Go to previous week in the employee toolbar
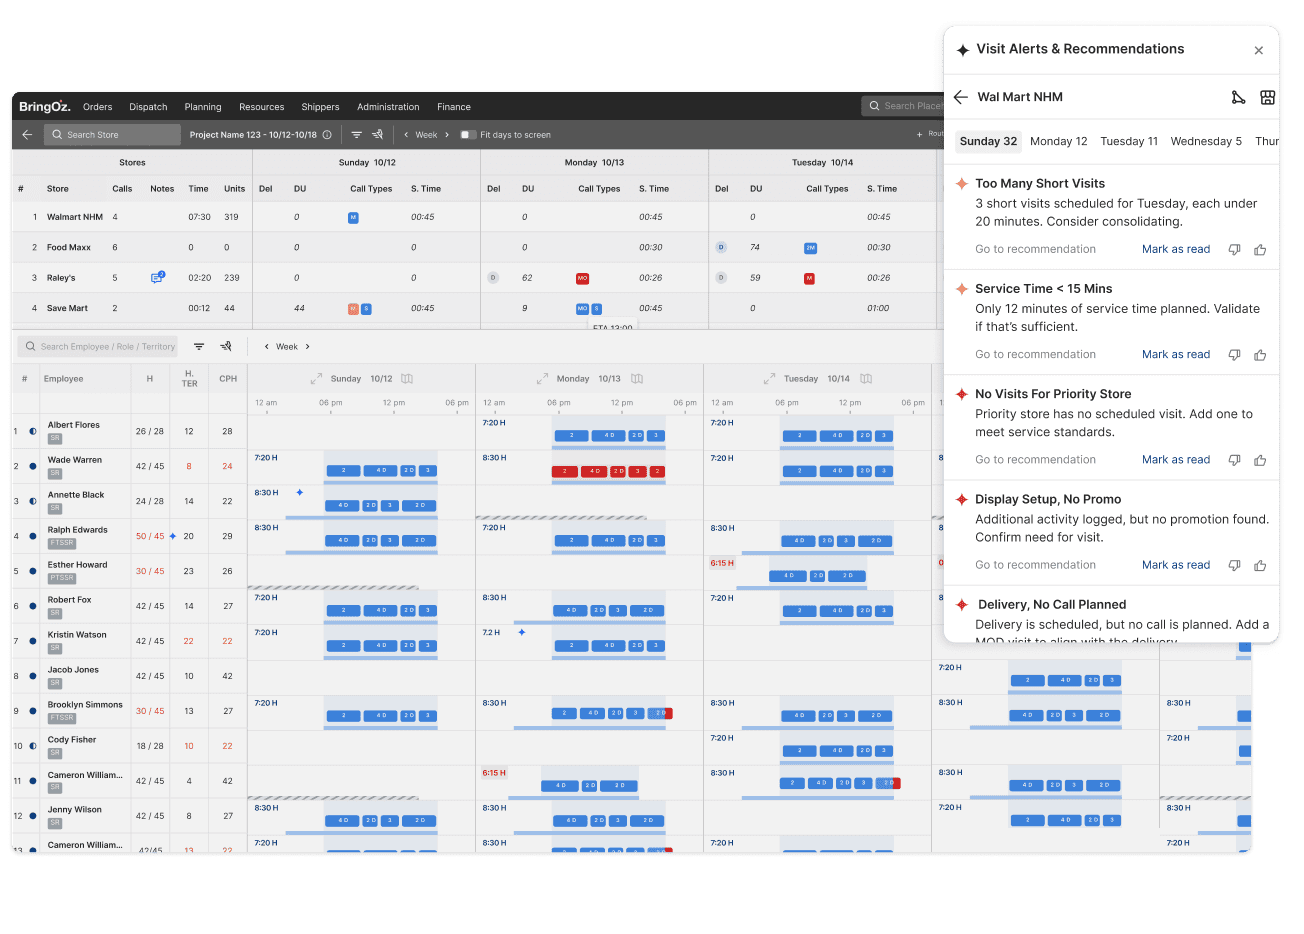This screenshot has width=1304, height=934. (266, 347)
